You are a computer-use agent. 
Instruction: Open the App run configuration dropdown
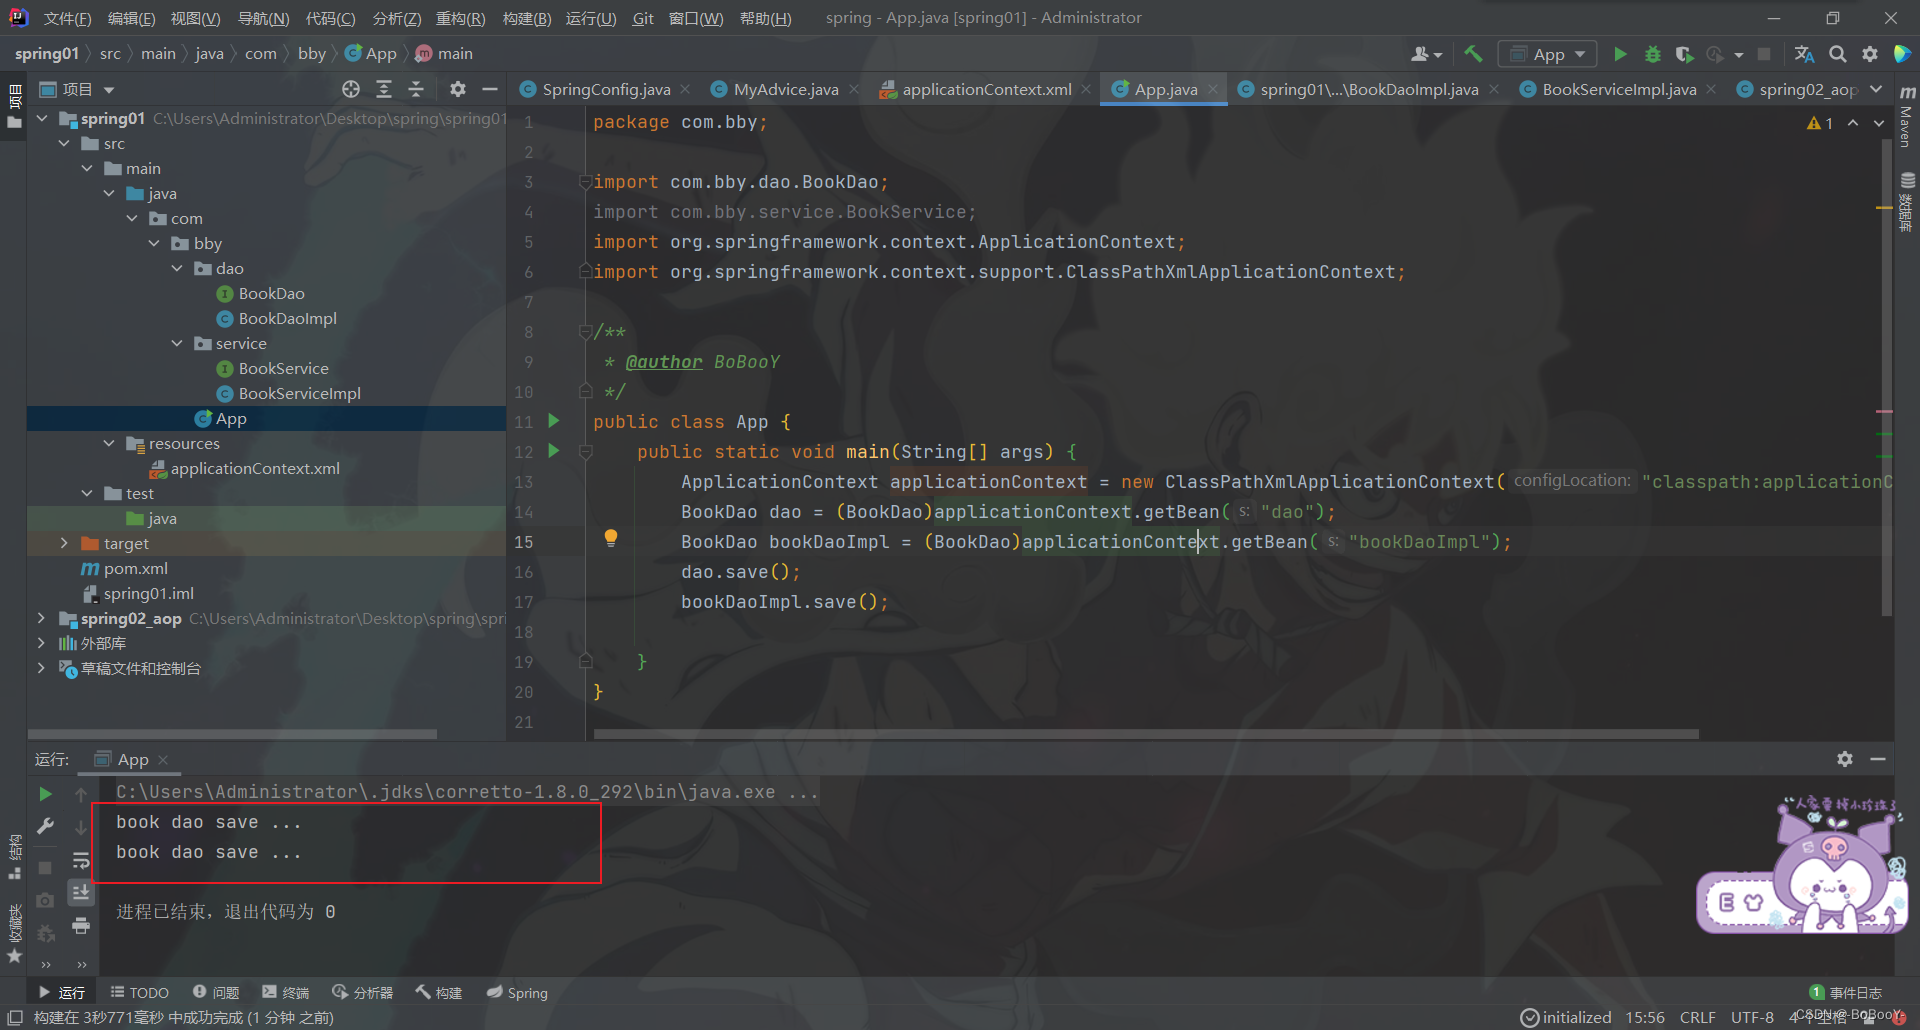coord(1547,54)
